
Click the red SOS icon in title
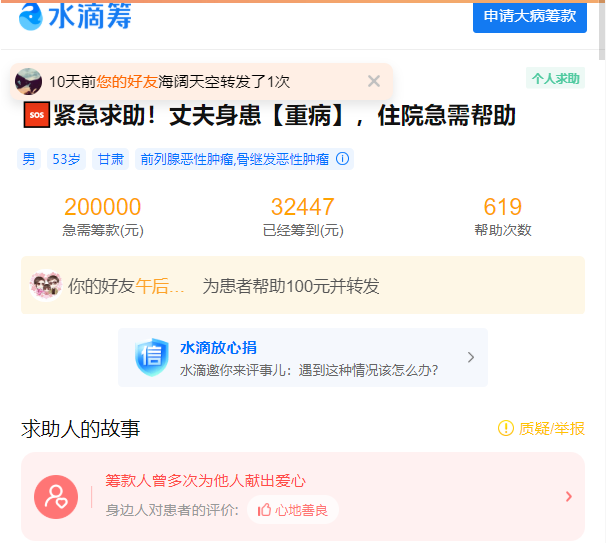(x=36, y=116)
